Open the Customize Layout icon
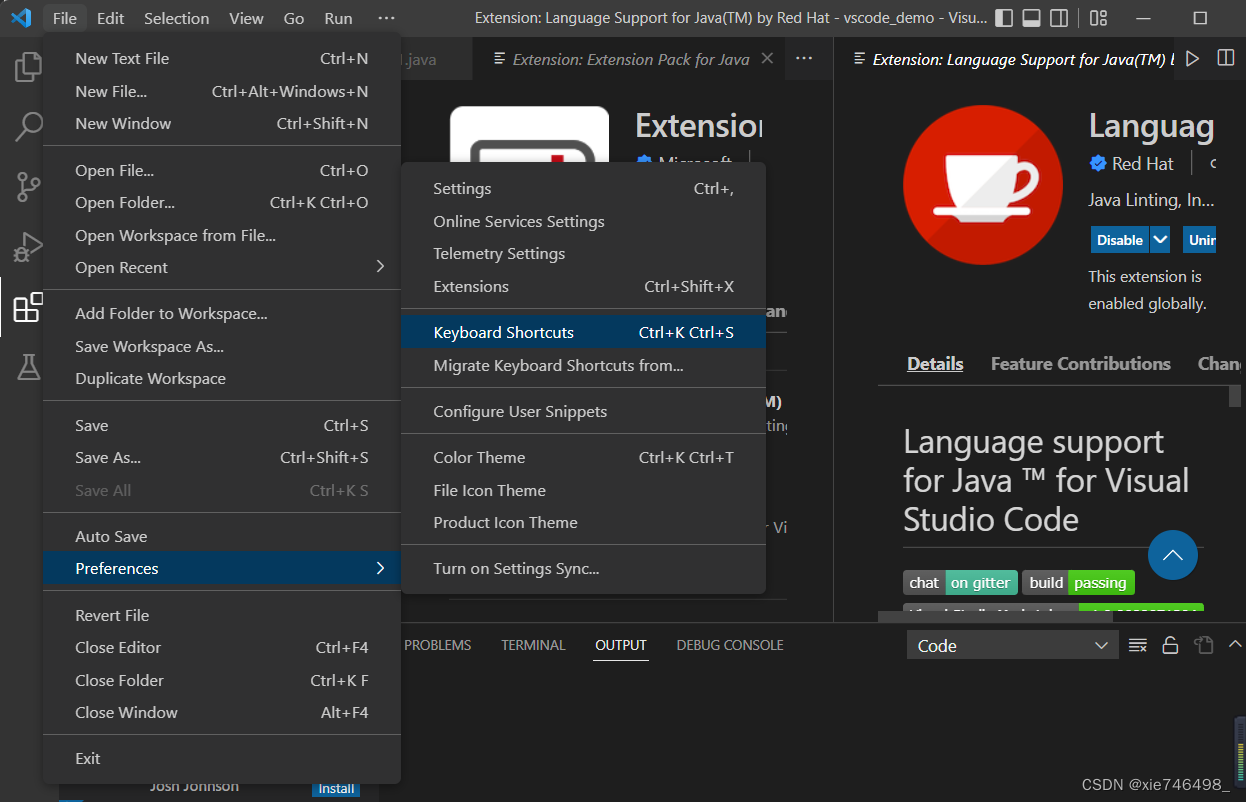The image size is (1246, 802). pos(1098,18)
